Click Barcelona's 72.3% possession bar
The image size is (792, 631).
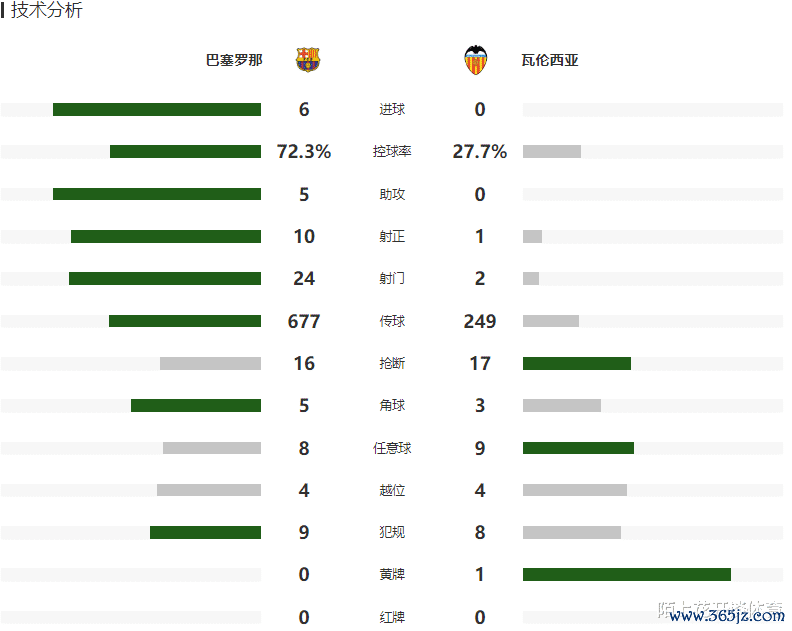pyautogui.click(x=185, y=152)
